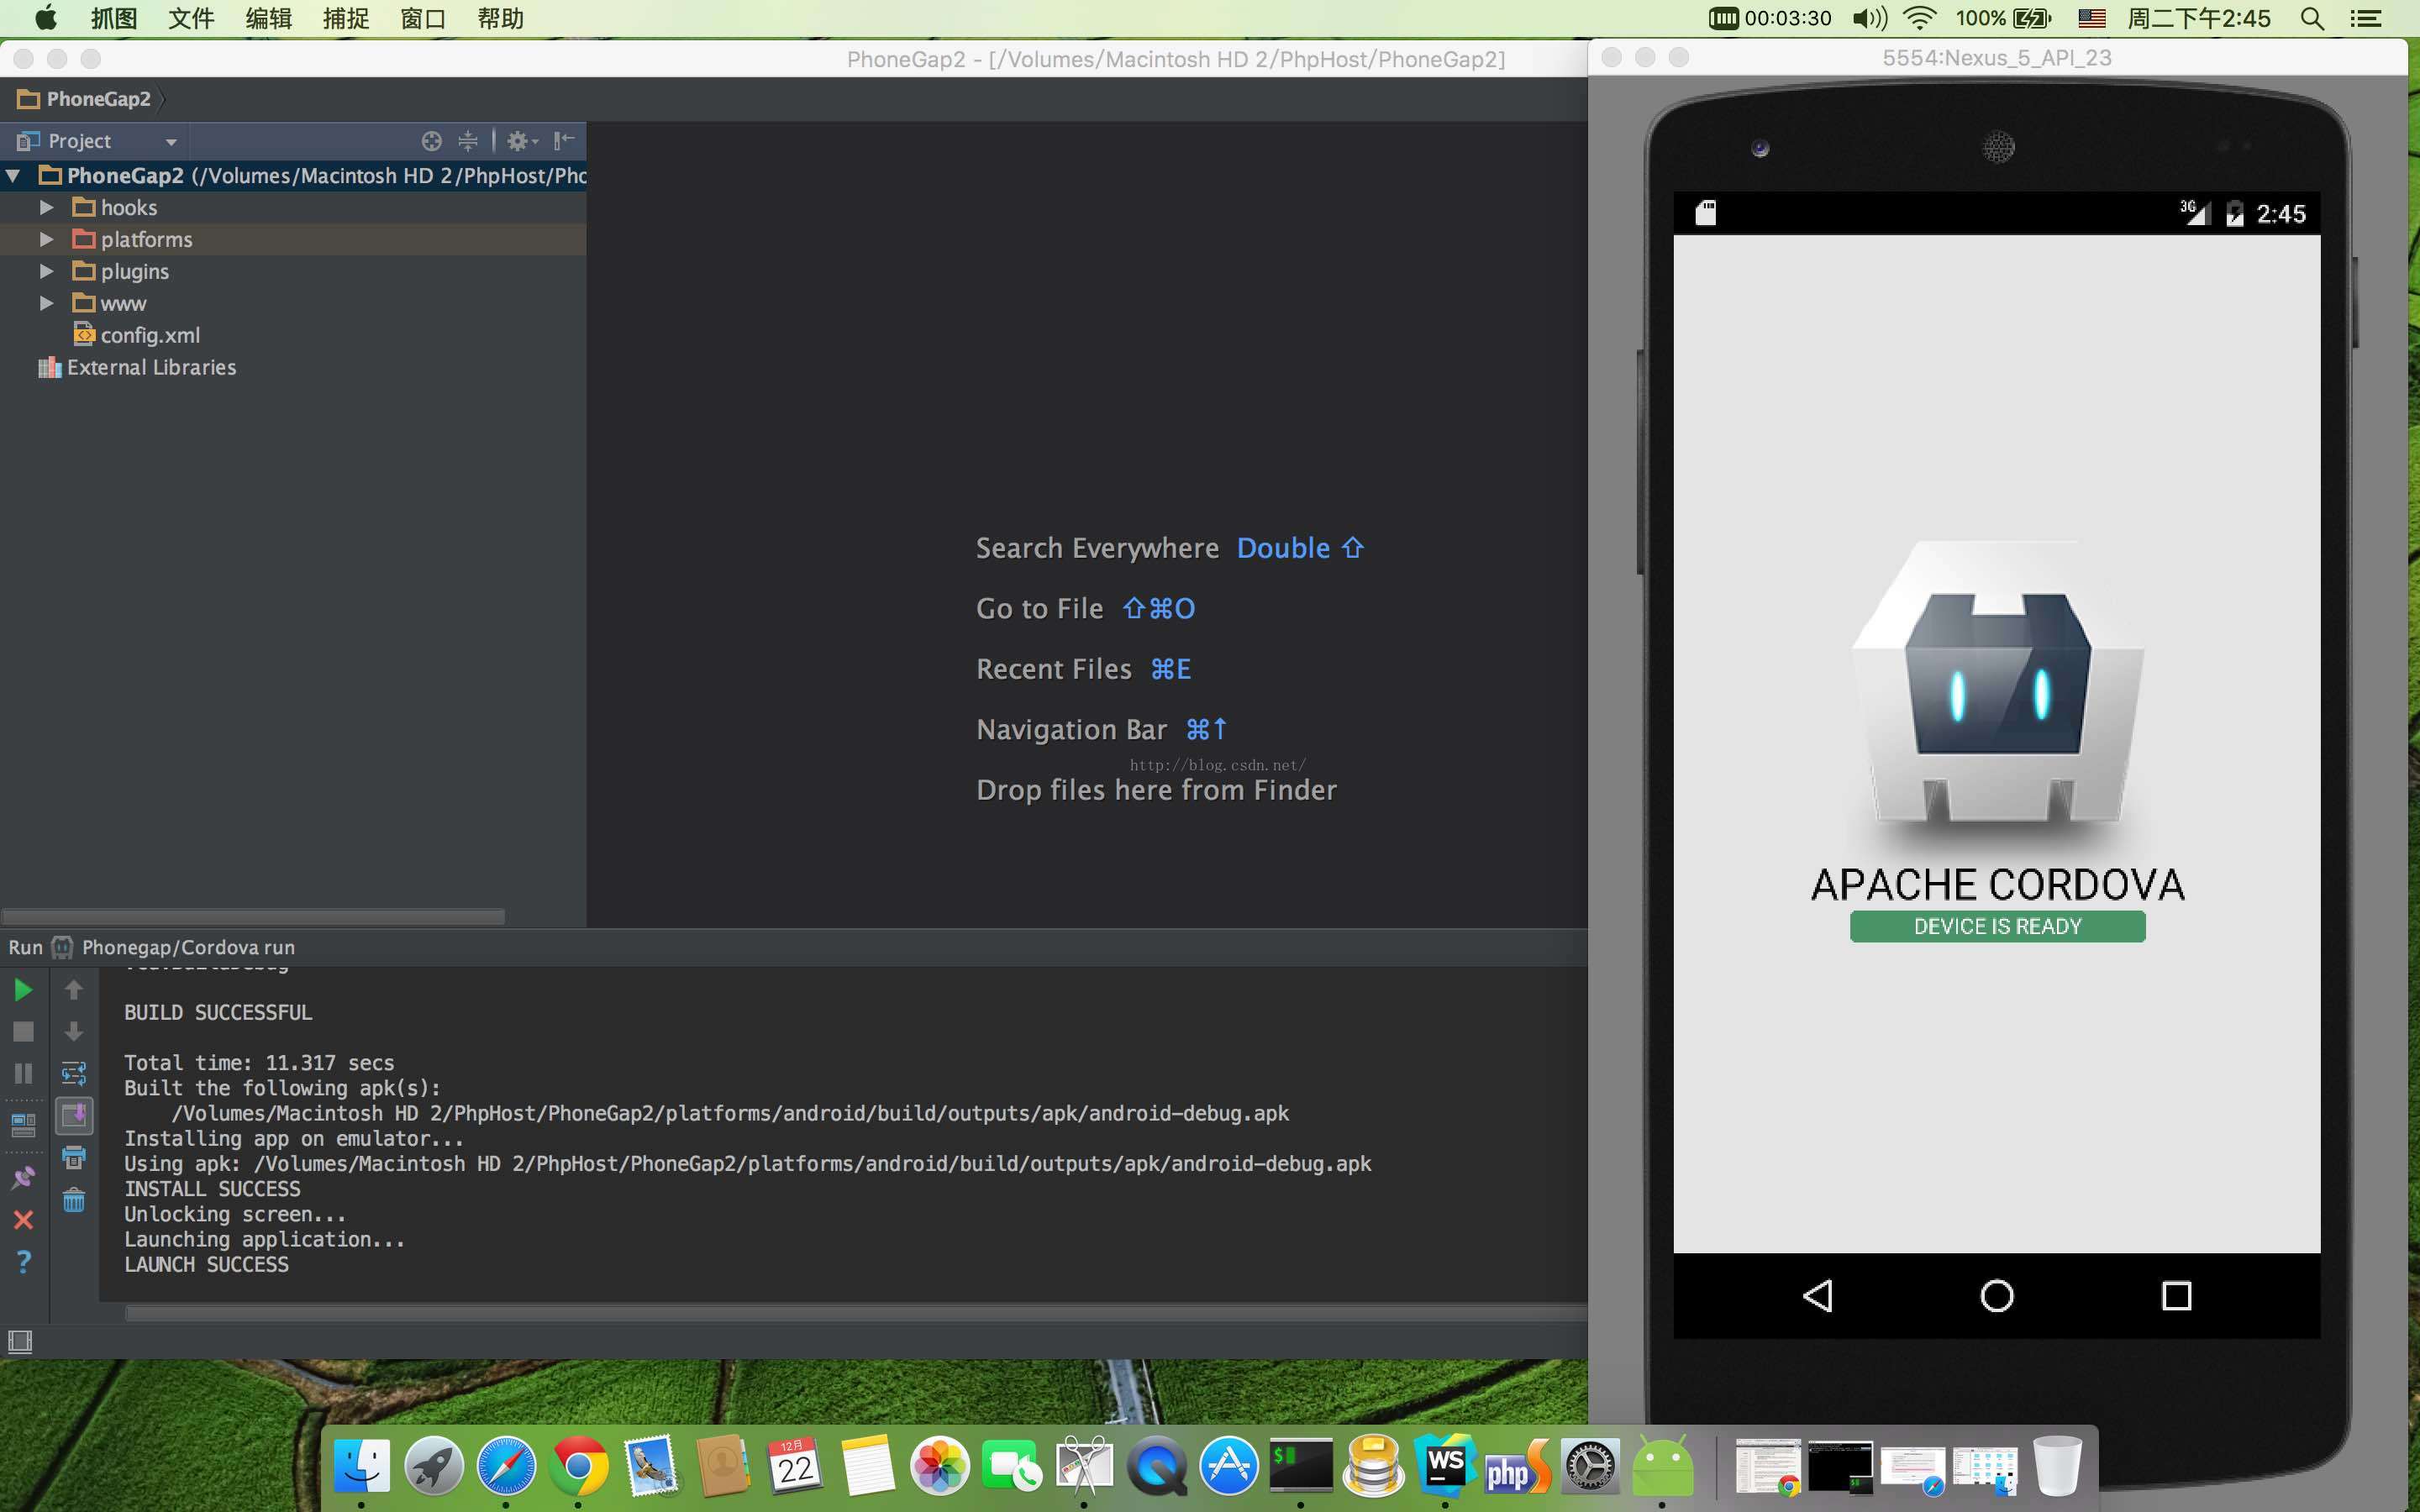
Task: Pin the Run tab
Action: (x=23, y=1177)
